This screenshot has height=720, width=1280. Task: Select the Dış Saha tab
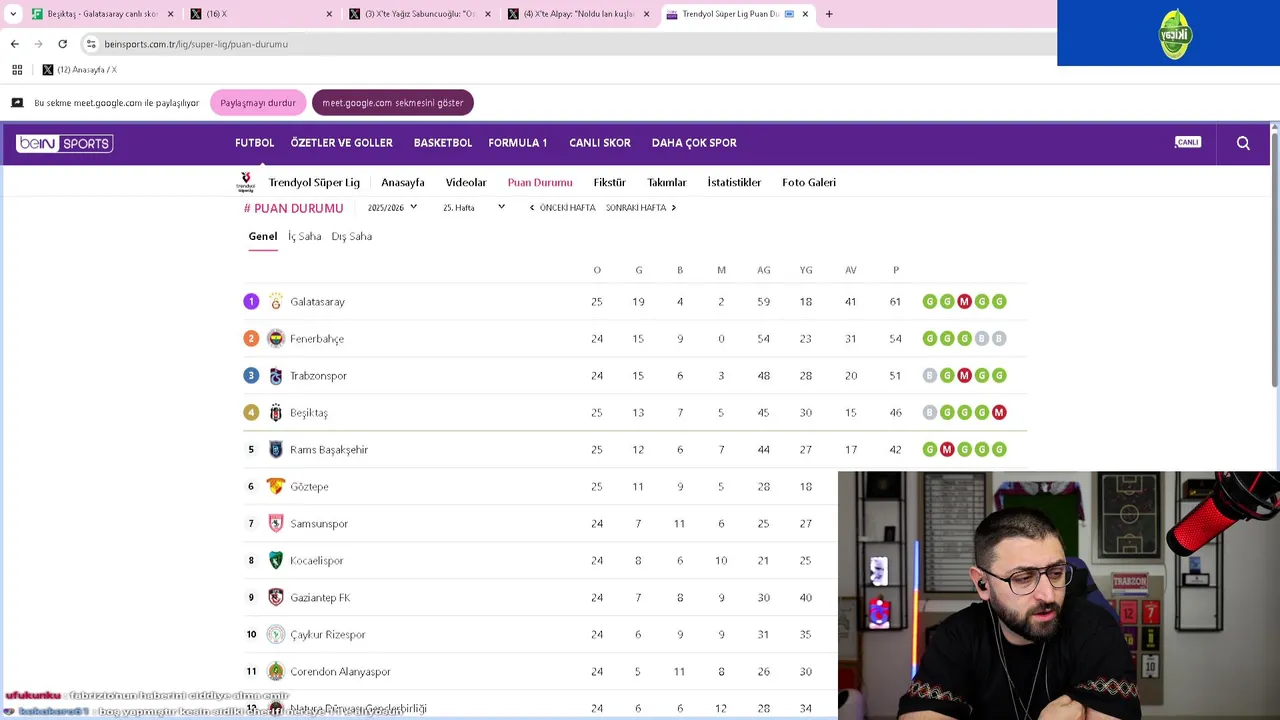point(352,236)
